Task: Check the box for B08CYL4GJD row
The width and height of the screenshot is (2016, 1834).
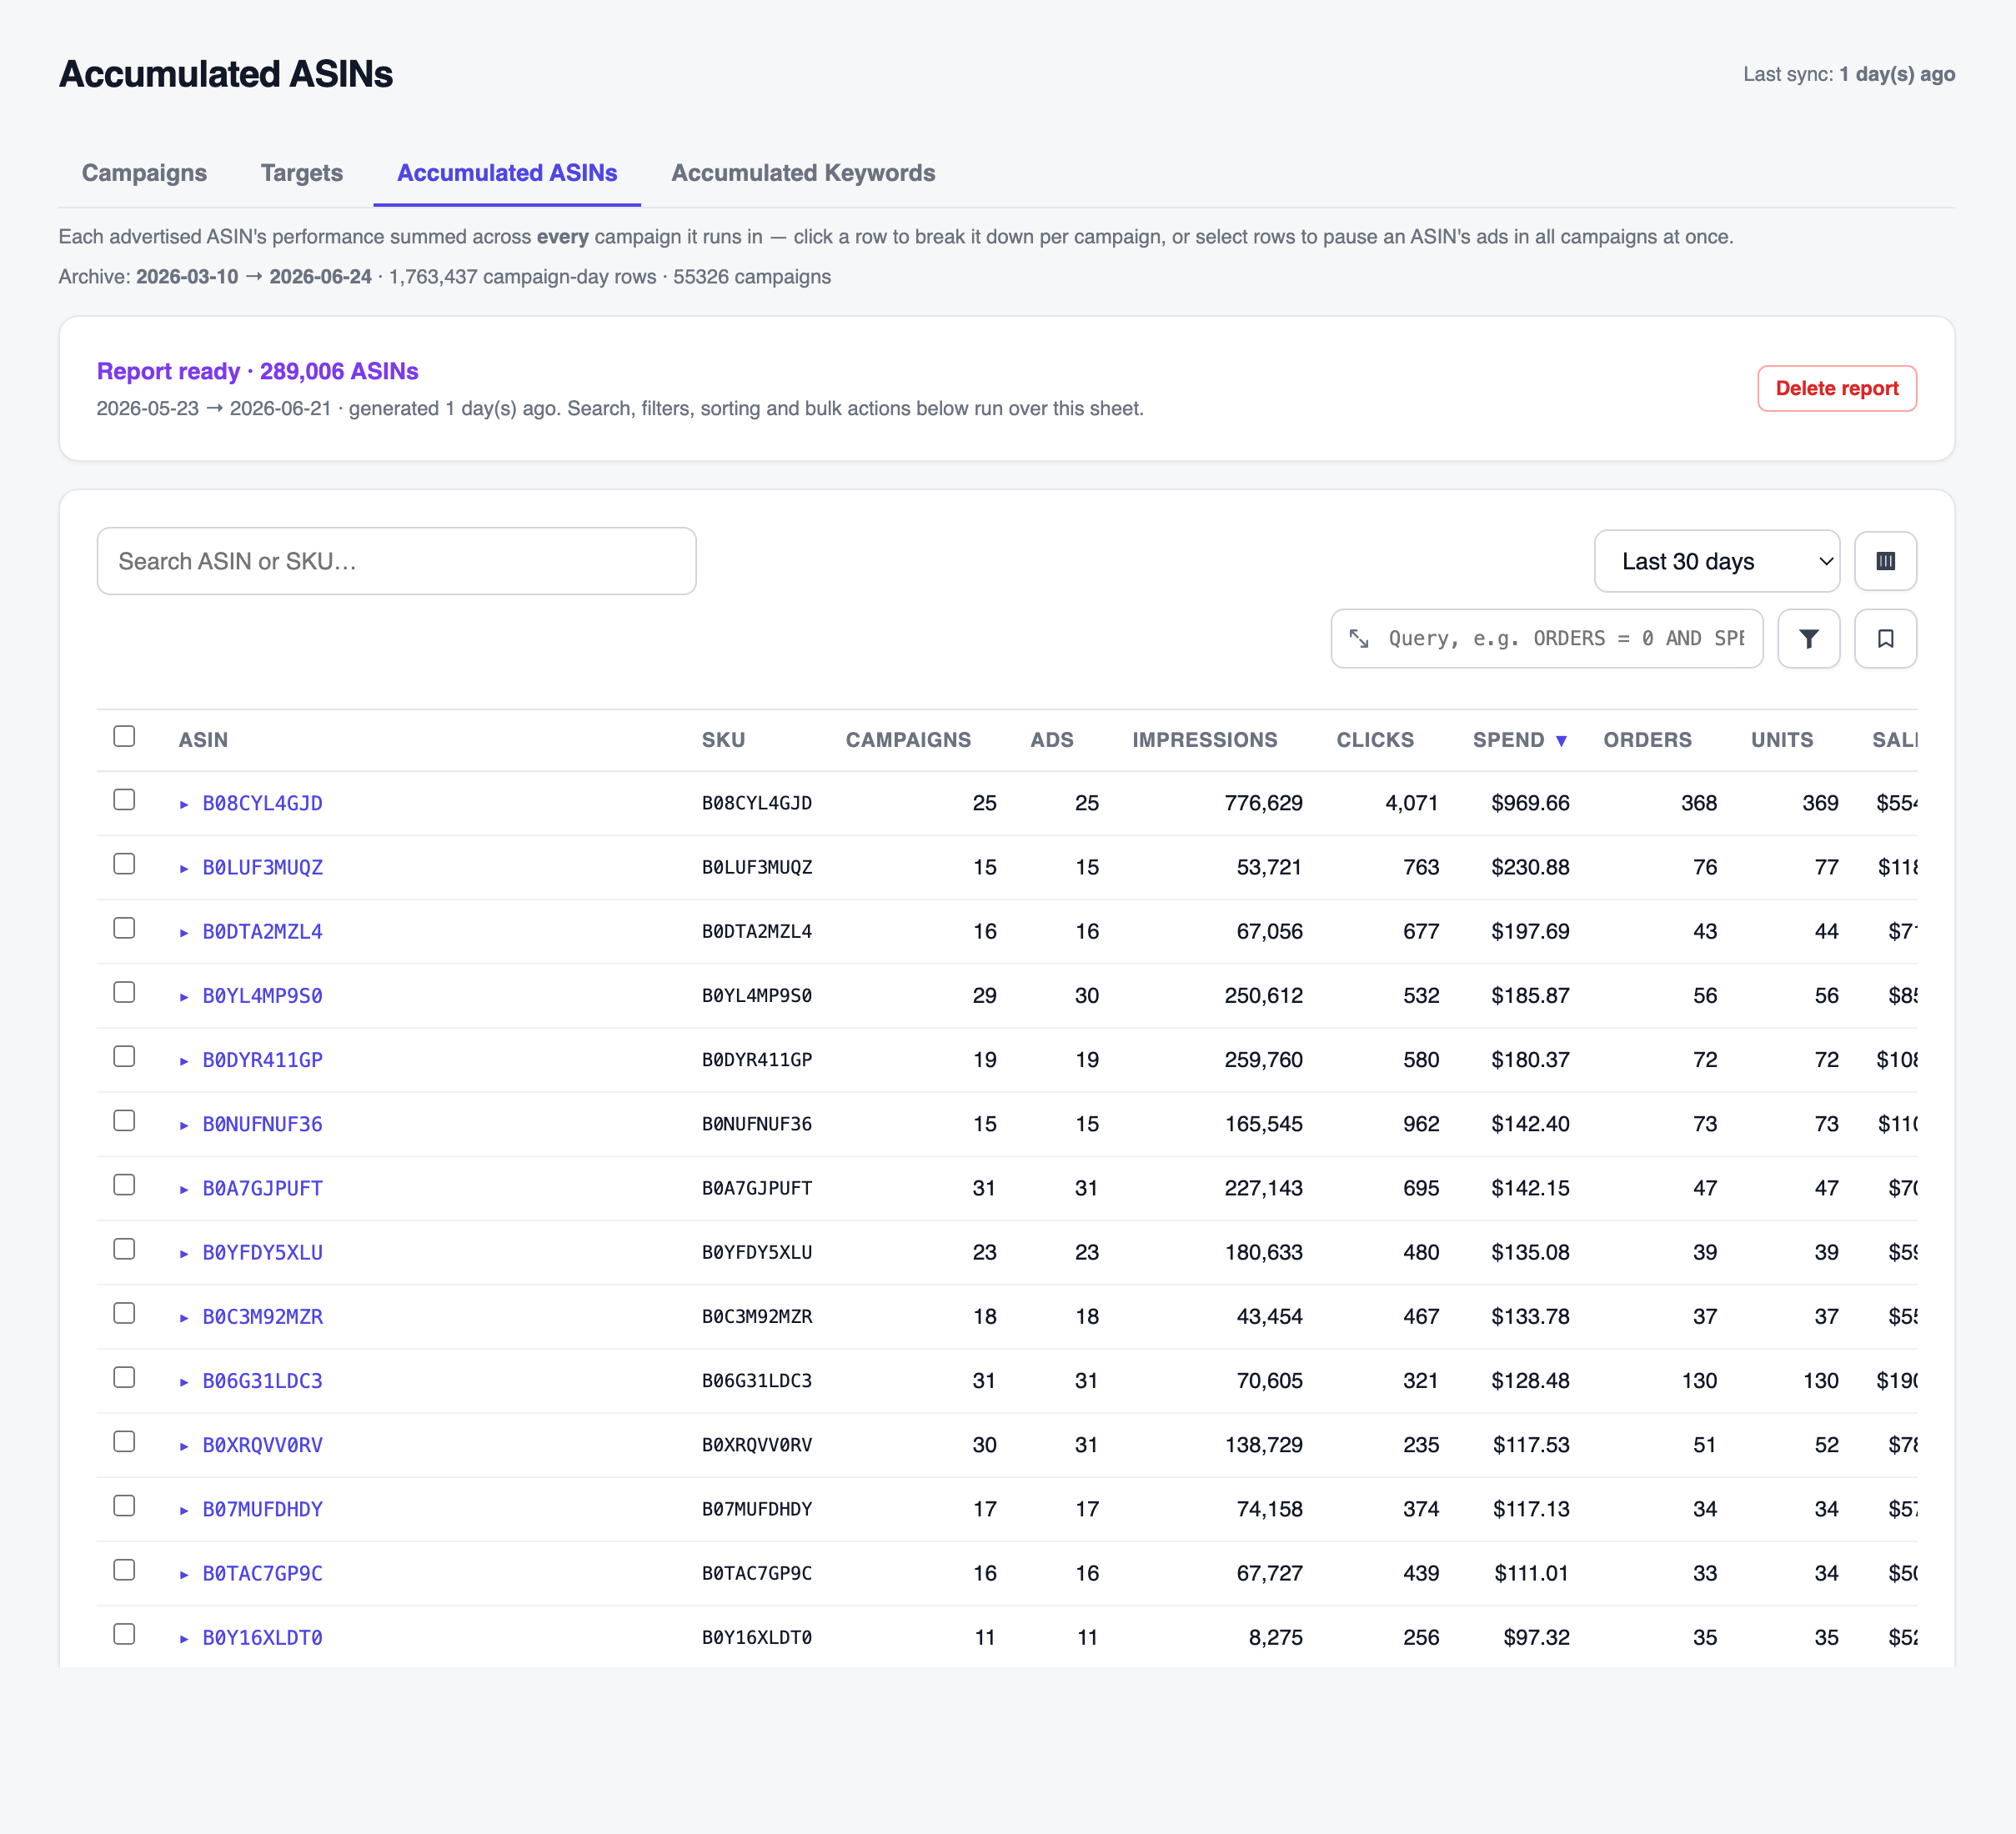Action: point(124,799)
